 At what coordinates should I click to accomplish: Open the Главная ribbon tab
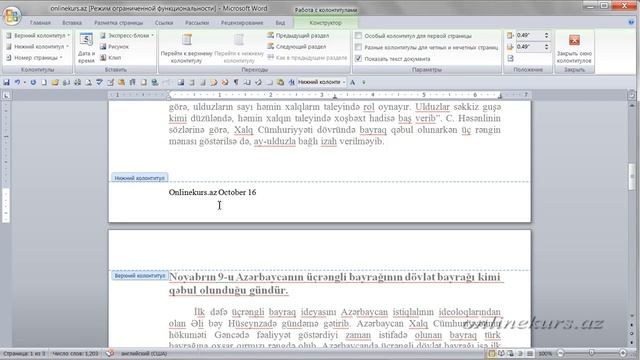tap(40, 23)
